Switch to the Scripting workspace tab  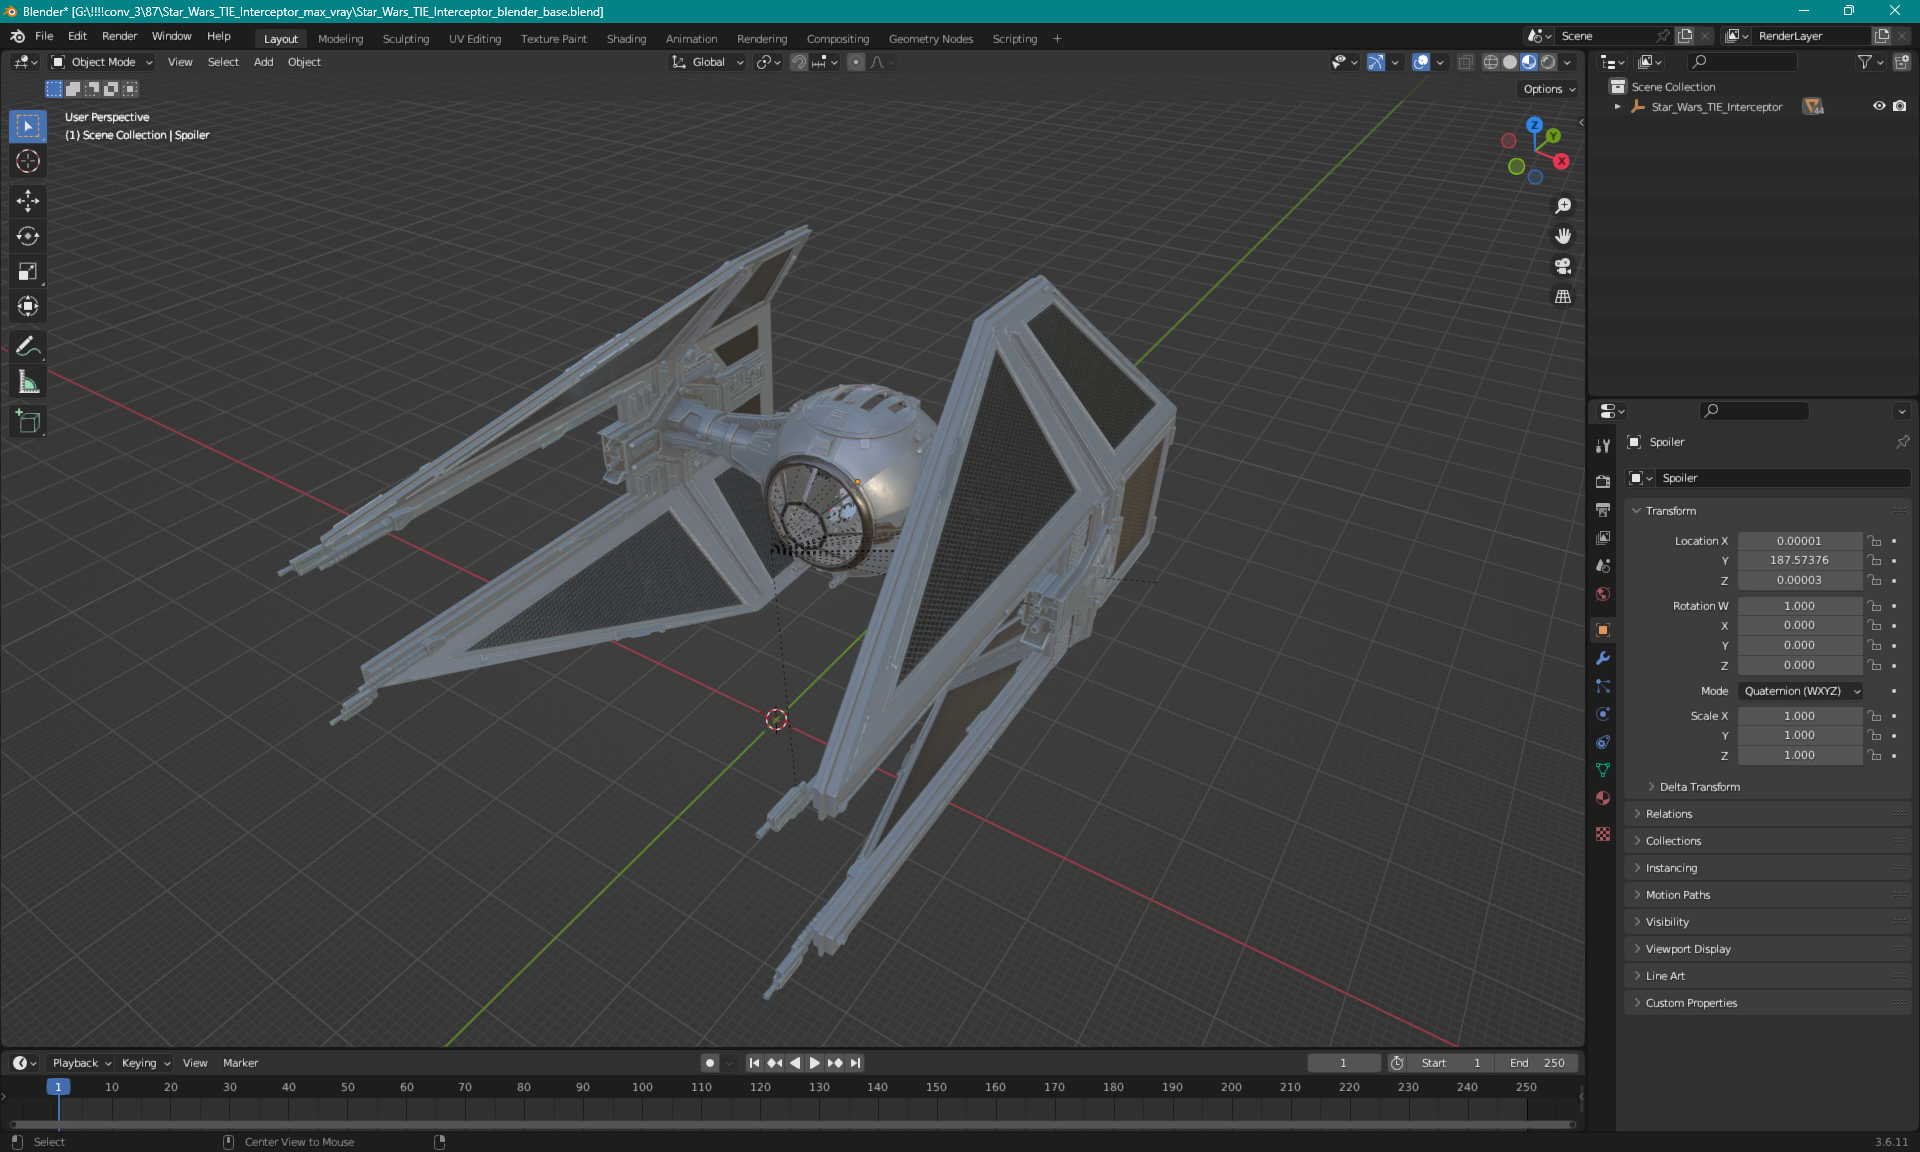coord(1014,39)
